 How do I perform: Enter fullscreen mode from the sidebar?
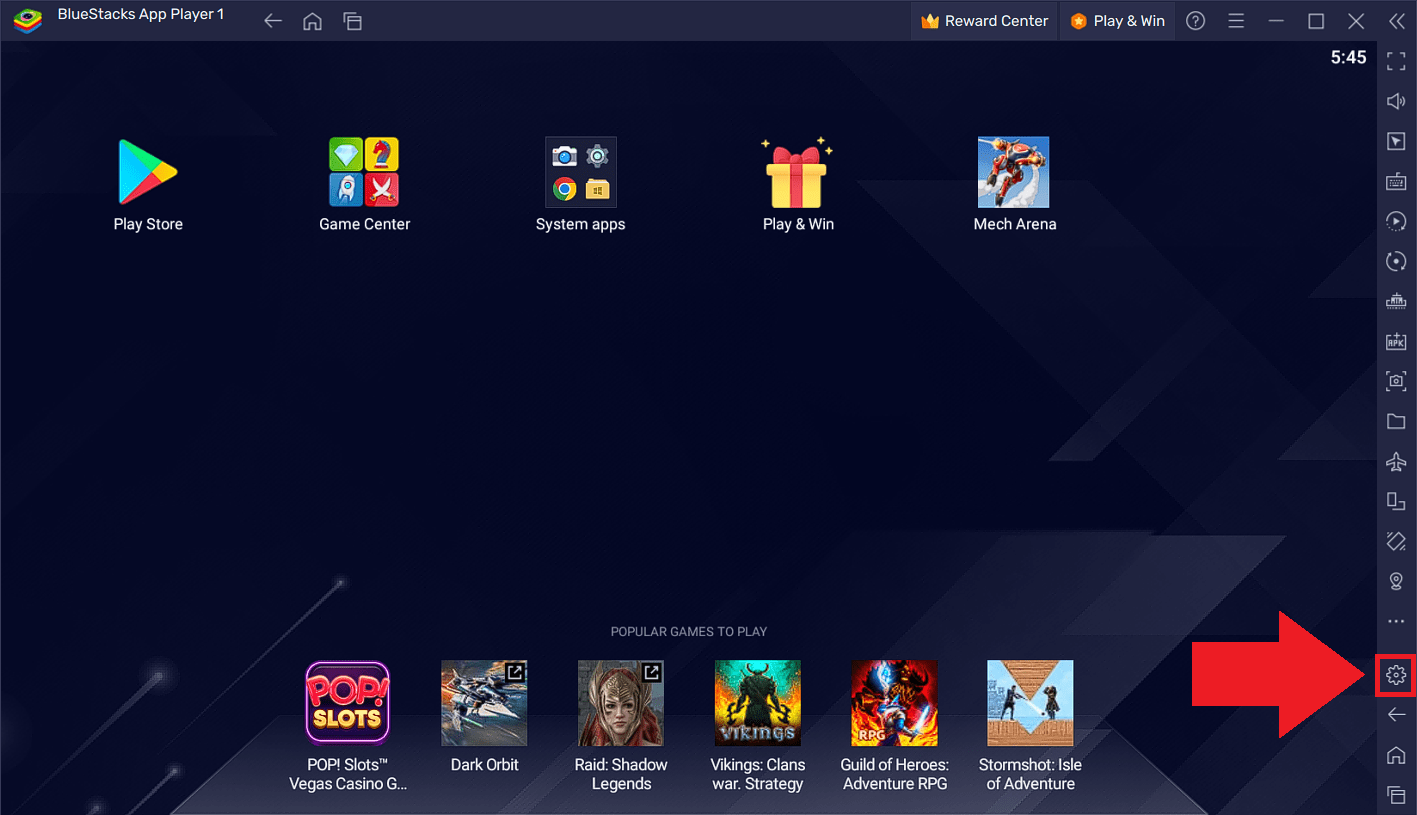[x=1396, y=61]
